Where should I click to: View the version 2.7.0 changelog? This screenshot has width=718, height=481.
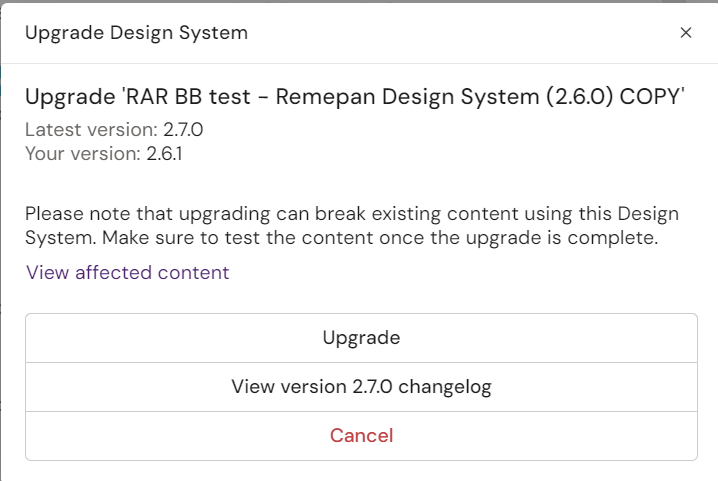(x=361, y=386)
